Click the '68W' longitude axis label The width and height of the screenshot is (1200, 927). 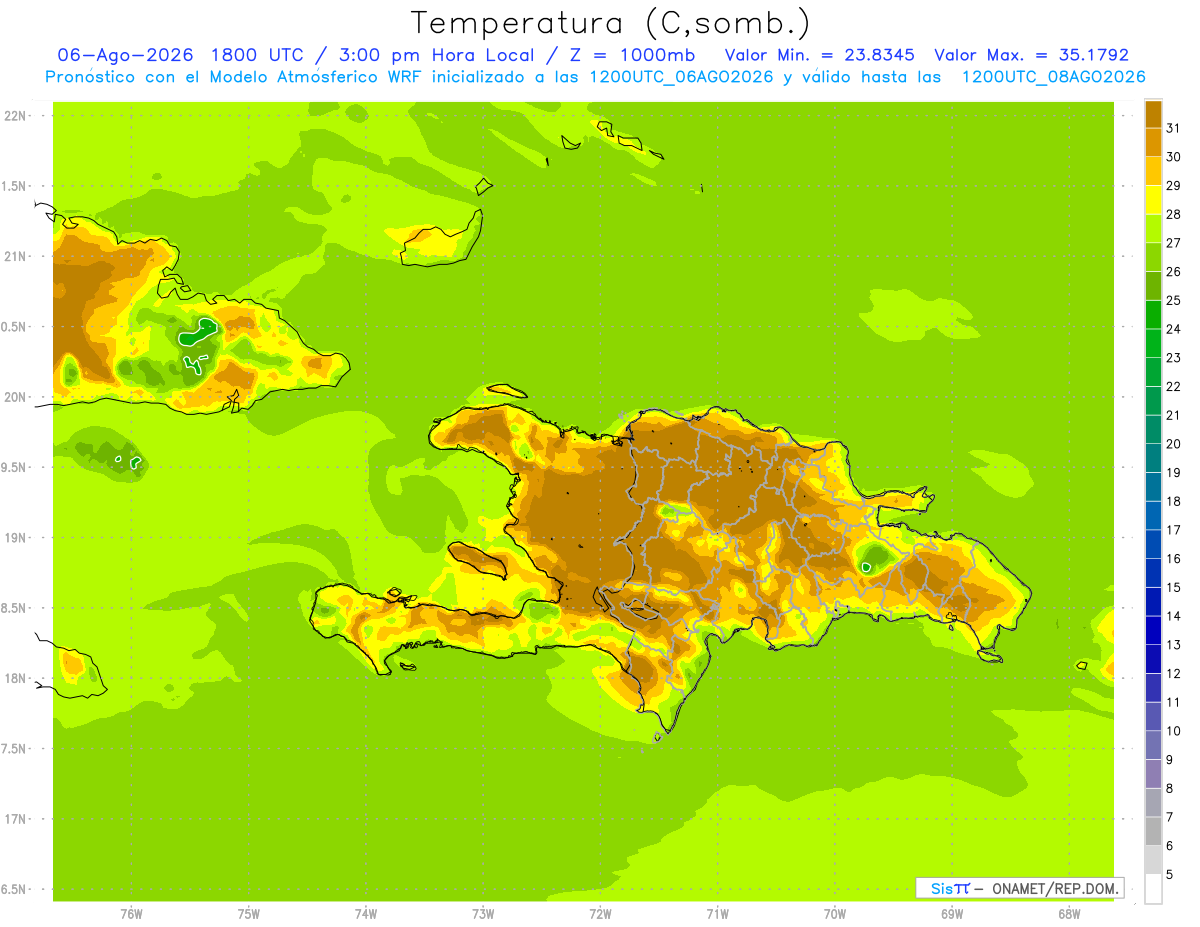coord(1069,914)
